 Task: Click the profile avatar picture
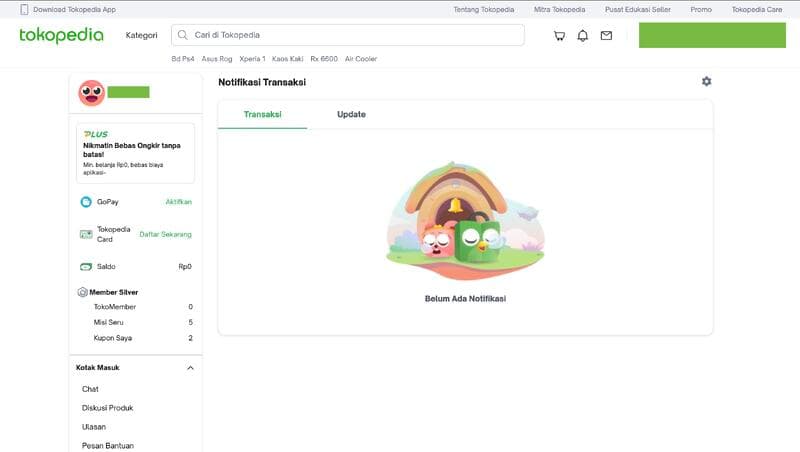tap(91, 93)
